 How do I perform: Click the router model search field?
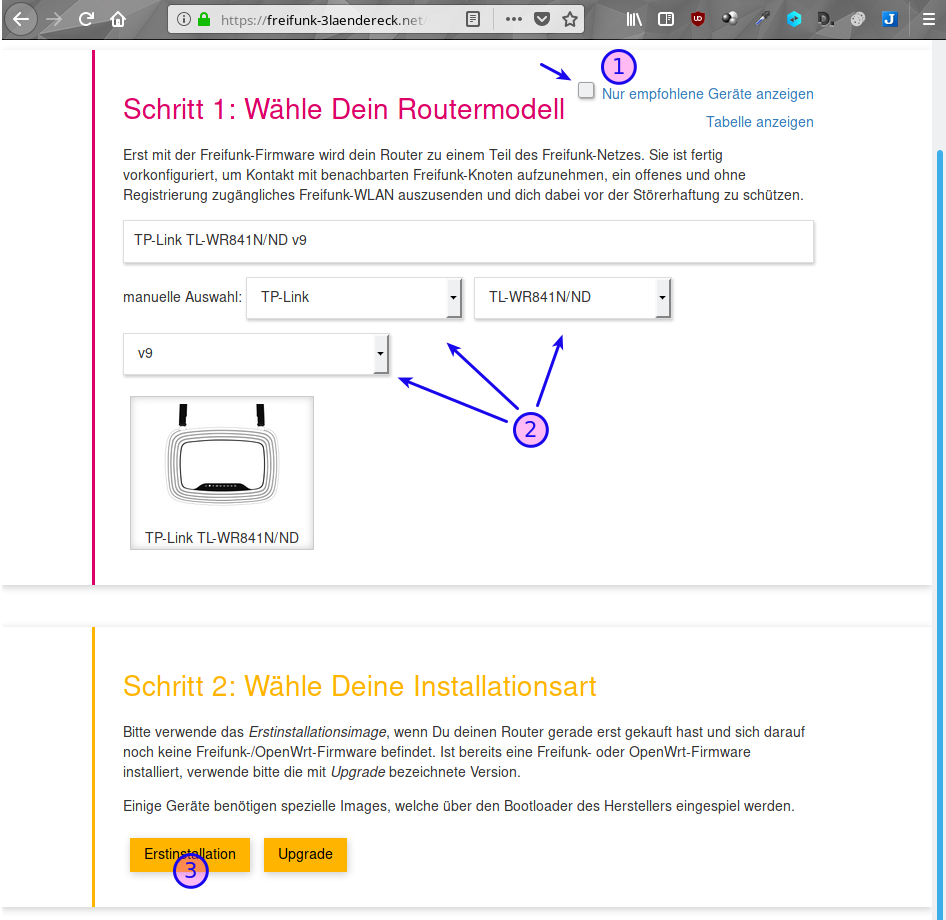pos(468,241)
